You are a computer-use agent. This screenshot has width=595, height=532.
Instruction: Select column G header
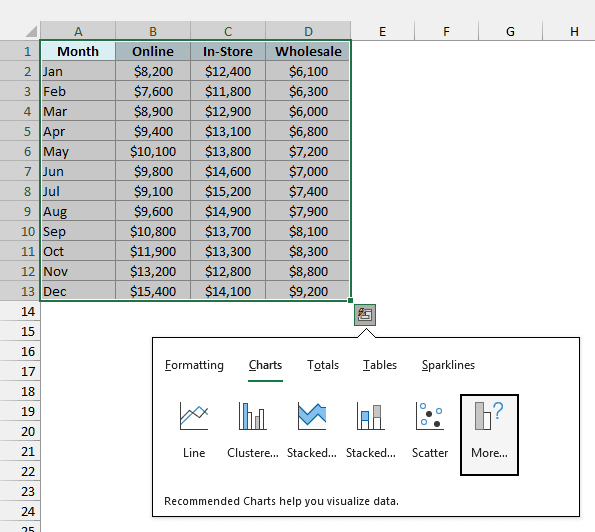pos(510,31)
